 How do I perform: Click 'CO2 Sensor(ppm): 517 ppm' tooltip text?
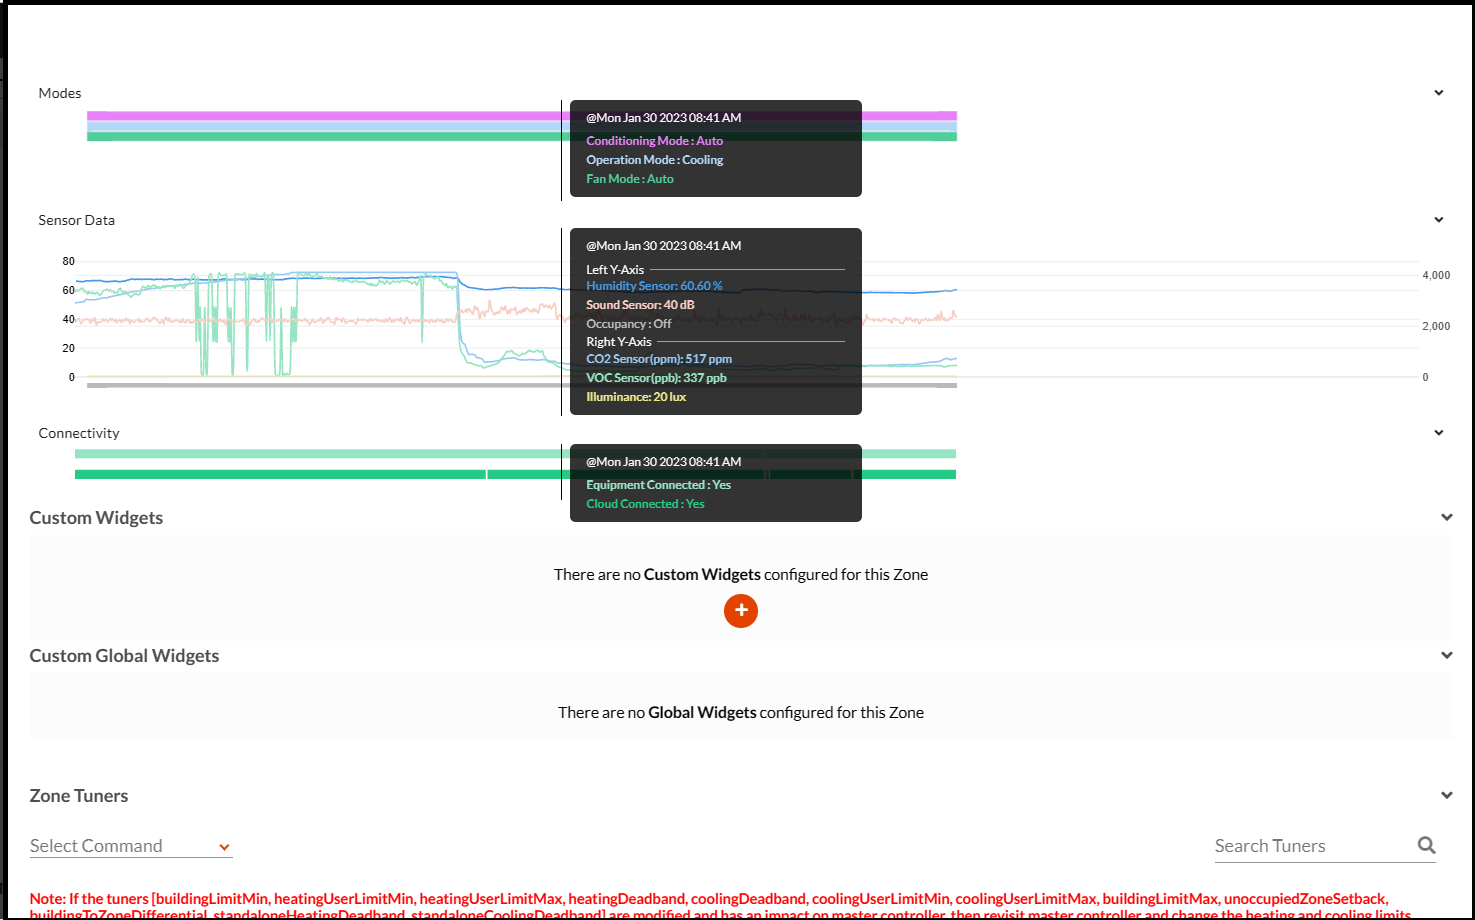click(659, 359)
